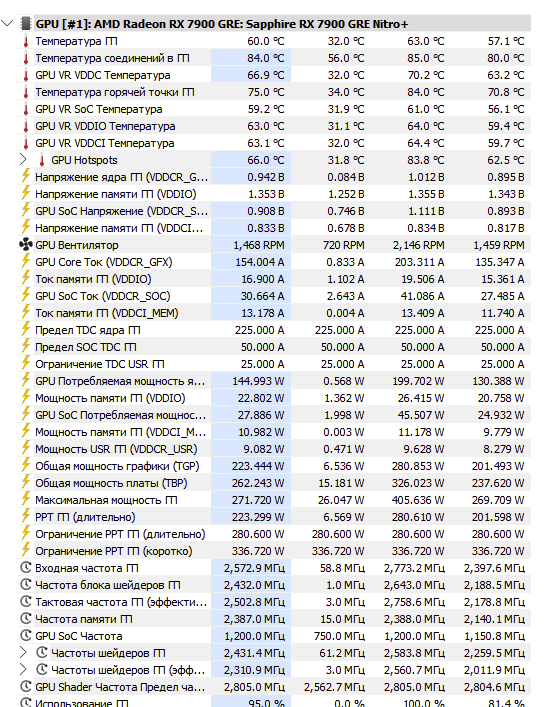Click thermometer icon beside Температура горячей точки ГП

click(x=26, y=92)
